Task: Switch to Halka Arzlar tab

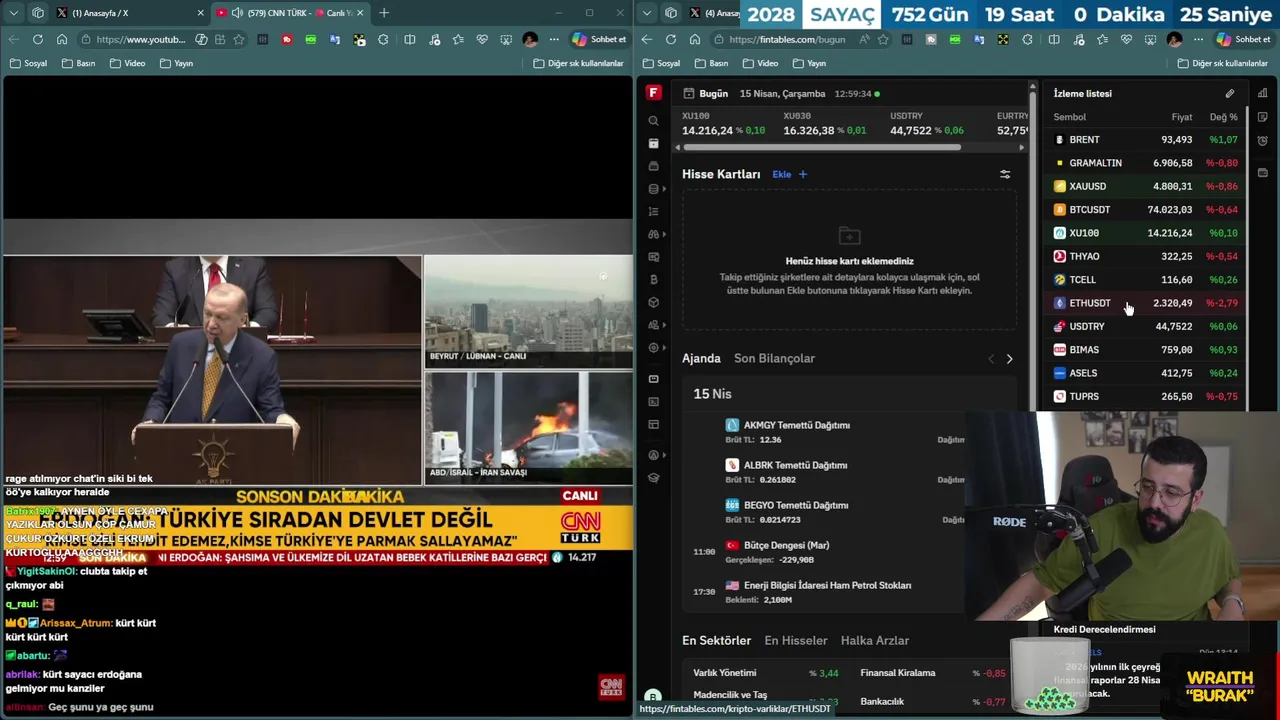Action: click(x=875, y=640)
